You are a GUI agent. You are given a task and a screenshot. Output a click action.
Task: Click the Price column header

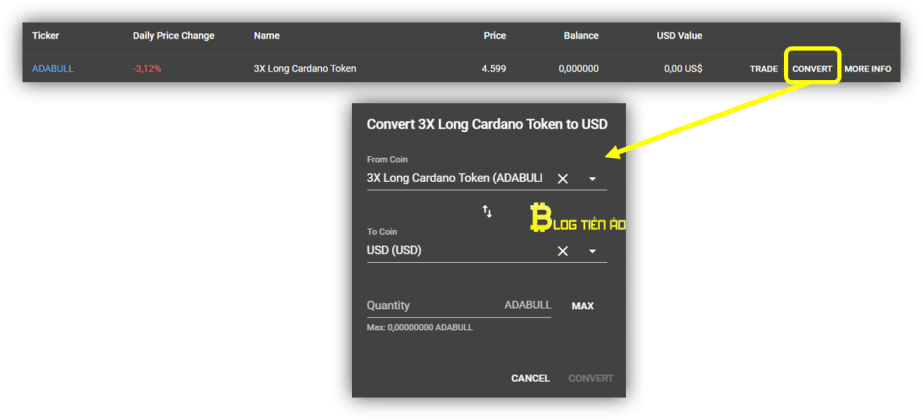(494, 36)
